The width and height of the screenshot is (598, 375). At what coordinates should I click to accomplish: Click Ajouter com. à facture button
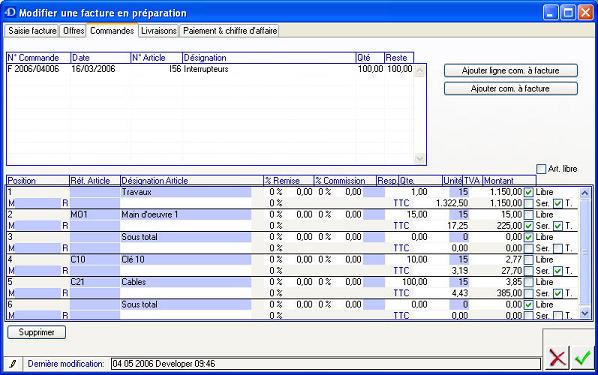coord(511,89)
